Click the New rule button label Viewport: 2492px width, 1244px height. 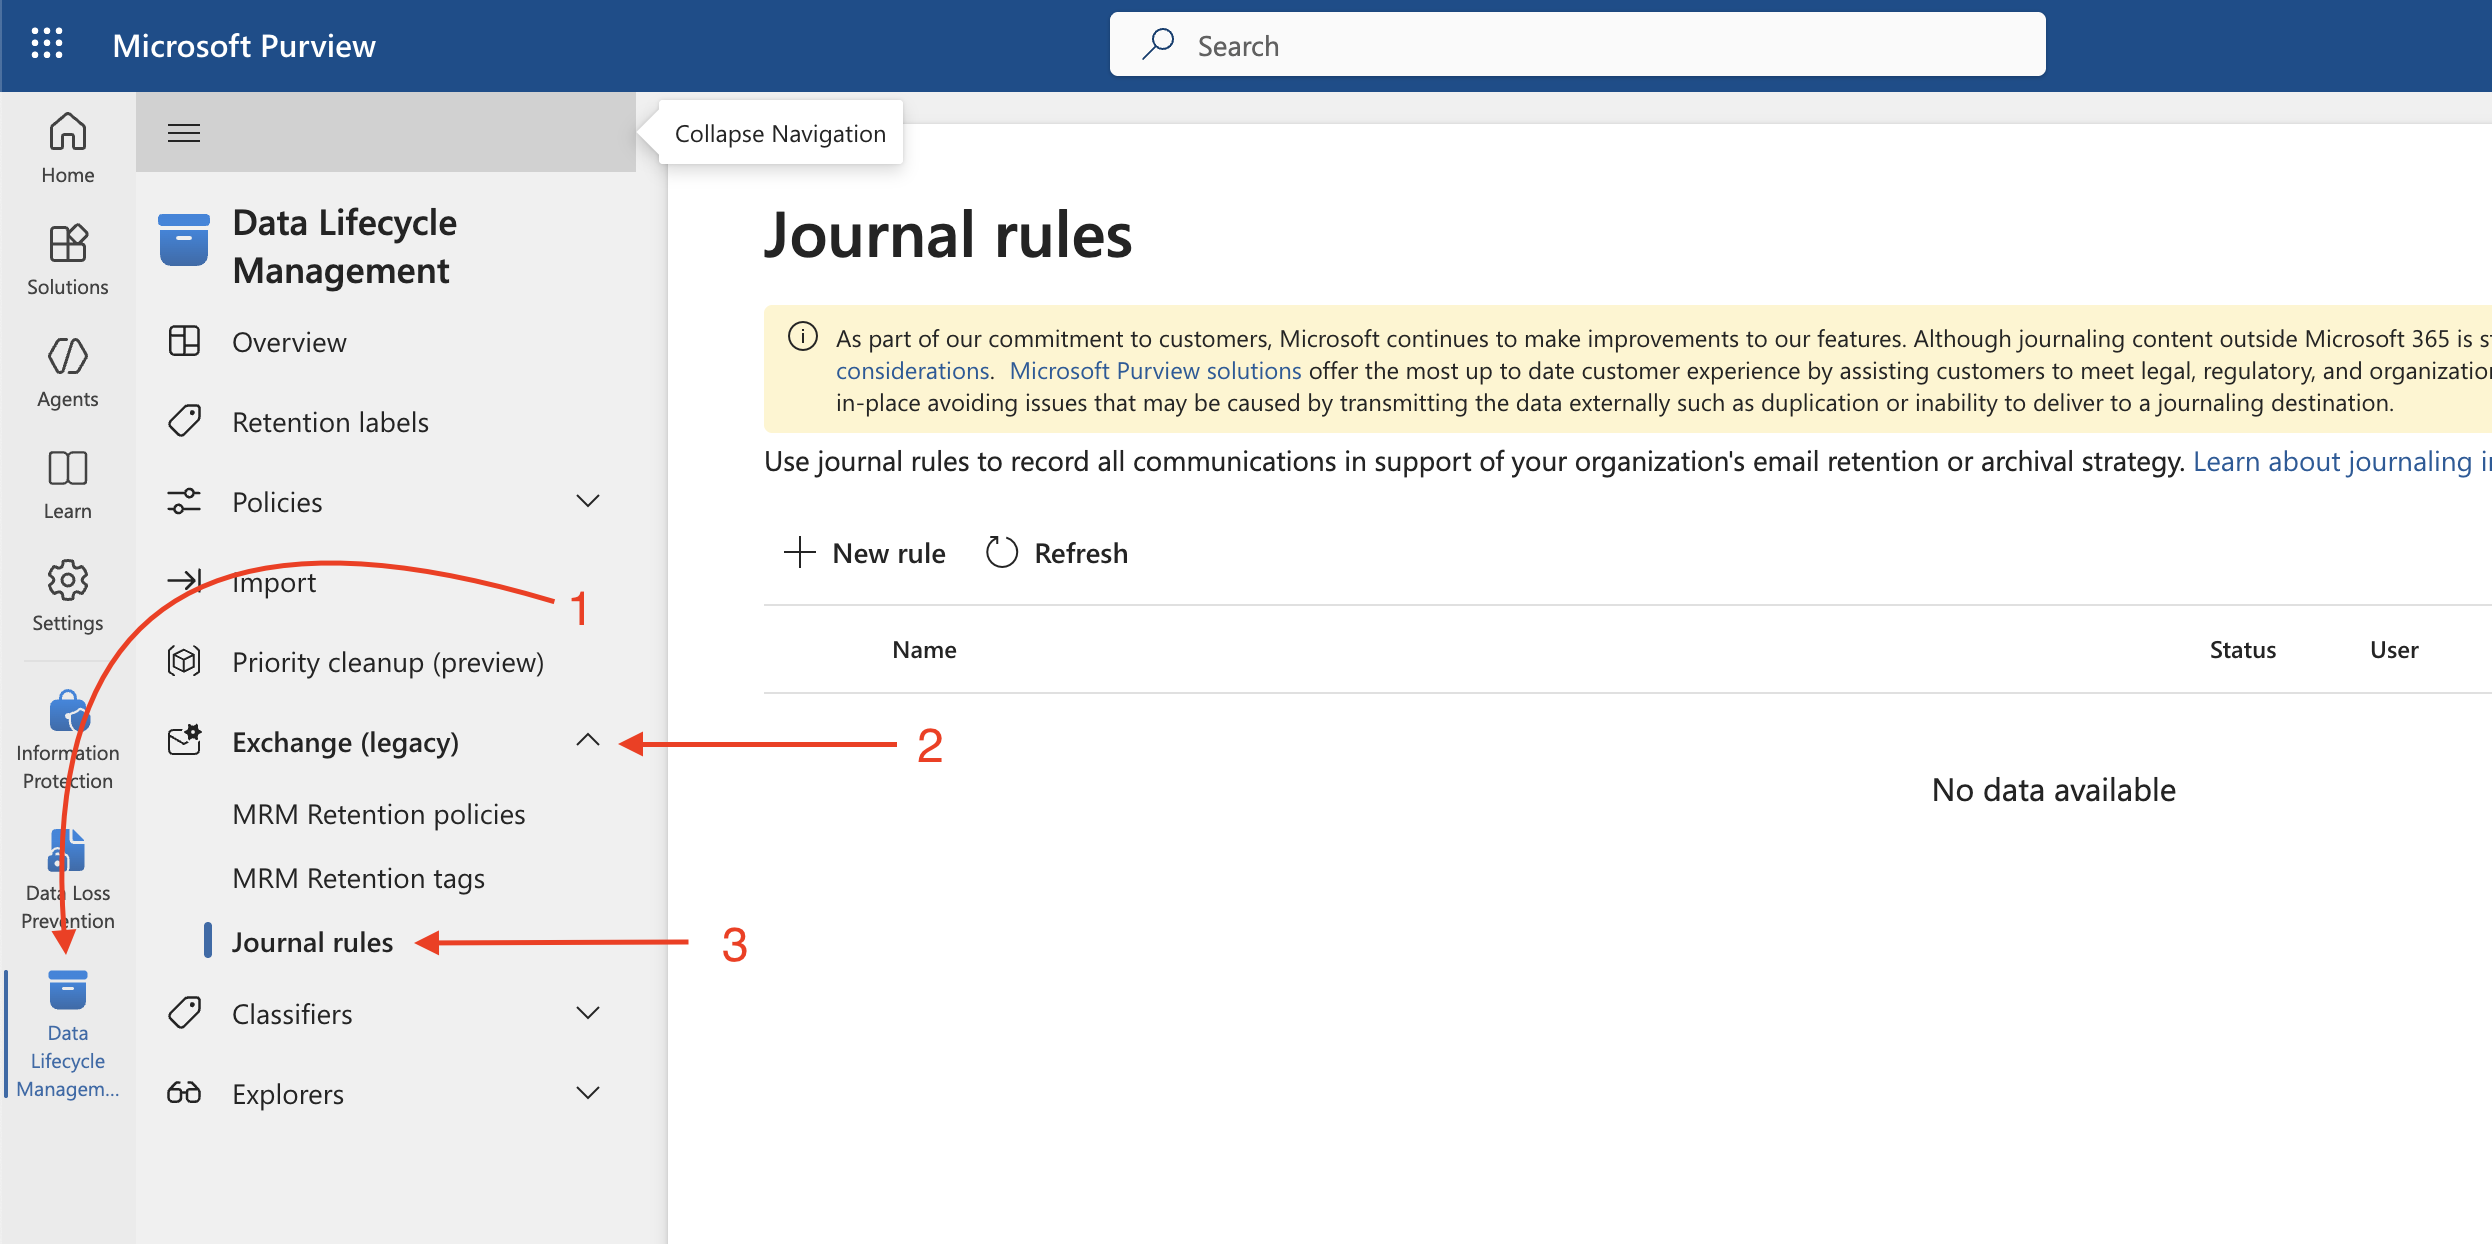889,553
